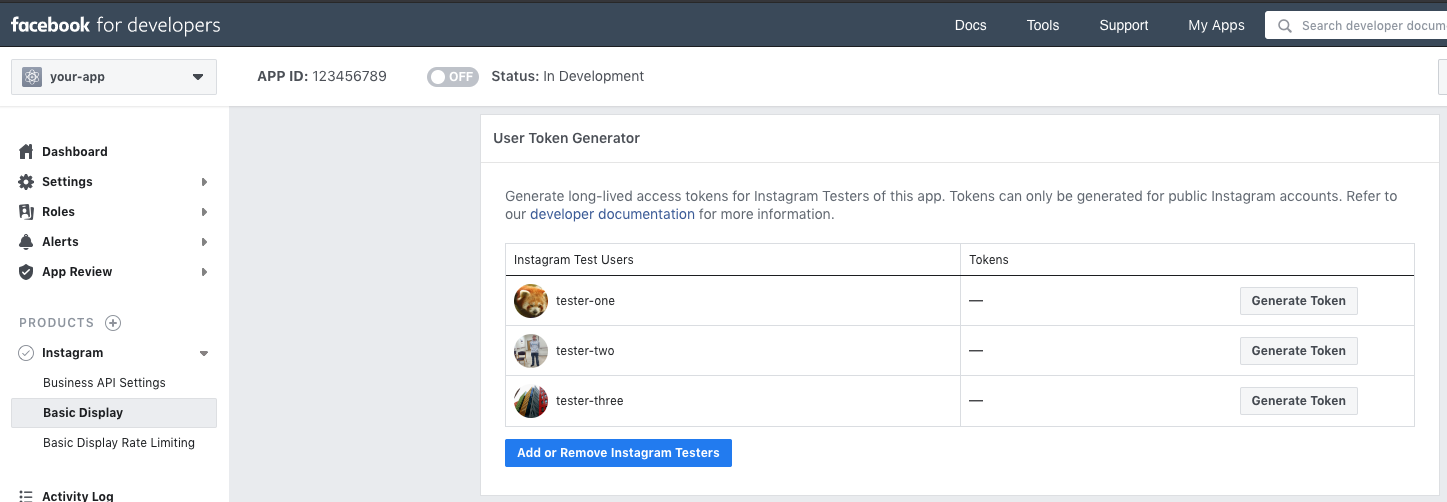Click Add or Remove Instagram Testers
1447x502 pixels.
618,453
